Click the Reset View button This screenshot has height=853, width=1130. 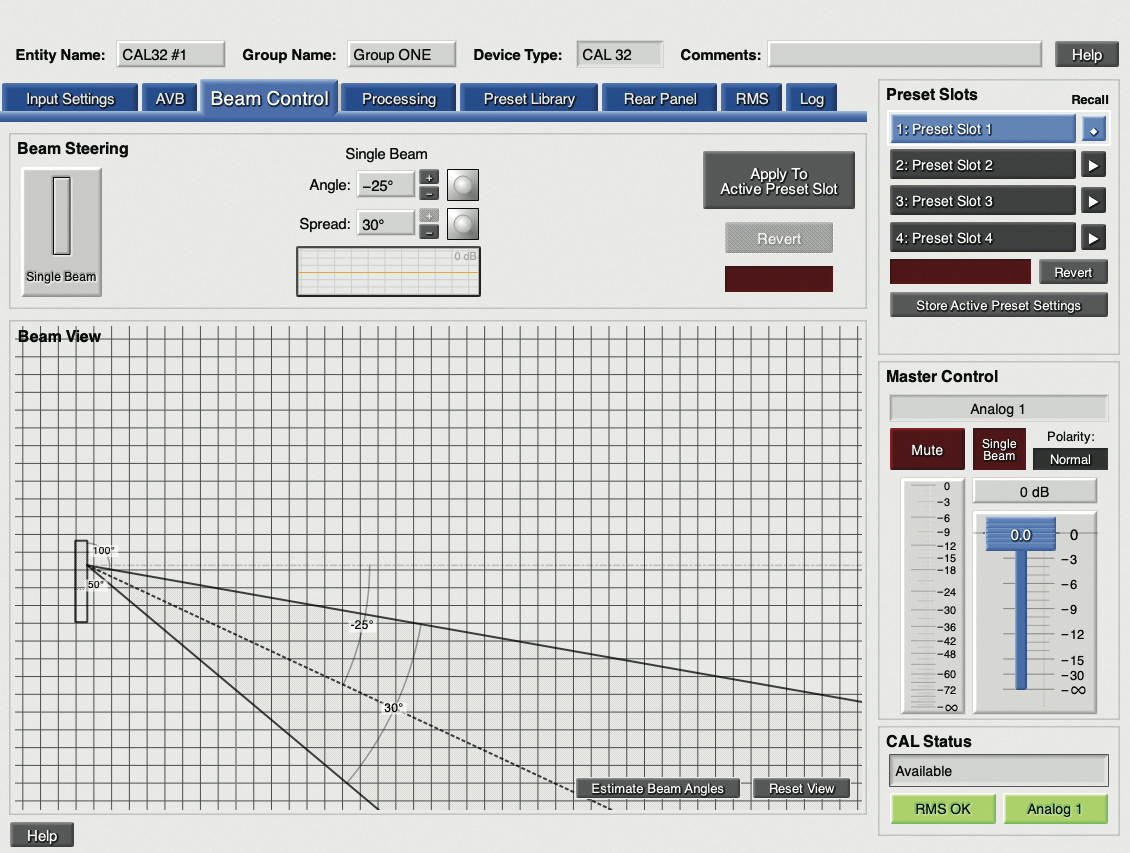pos(801,788)
